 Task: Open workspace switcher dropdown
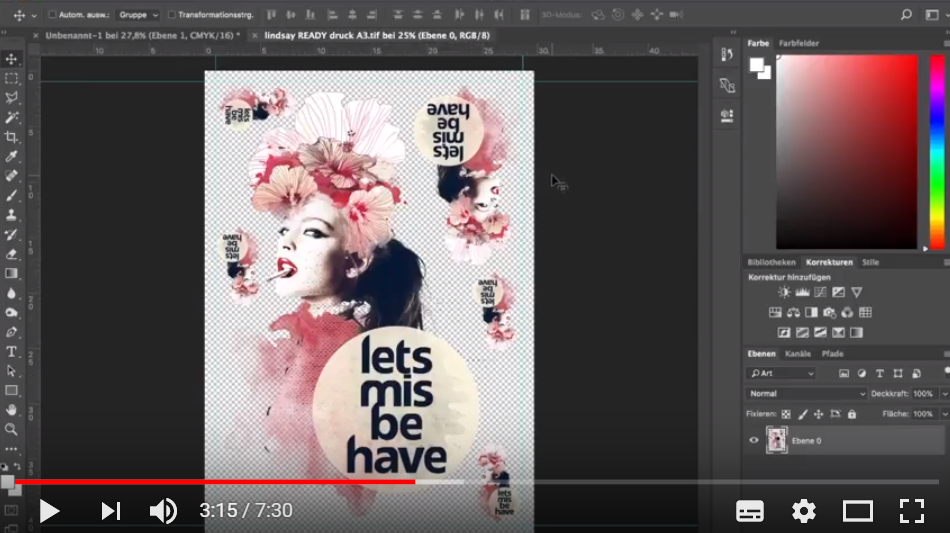pos(933,15)
